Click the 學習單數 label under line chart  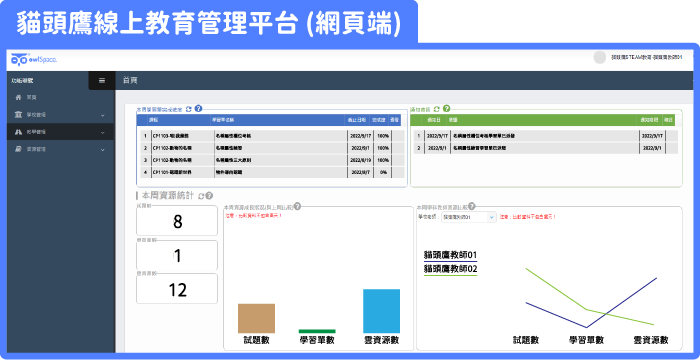tap(586, 340)
